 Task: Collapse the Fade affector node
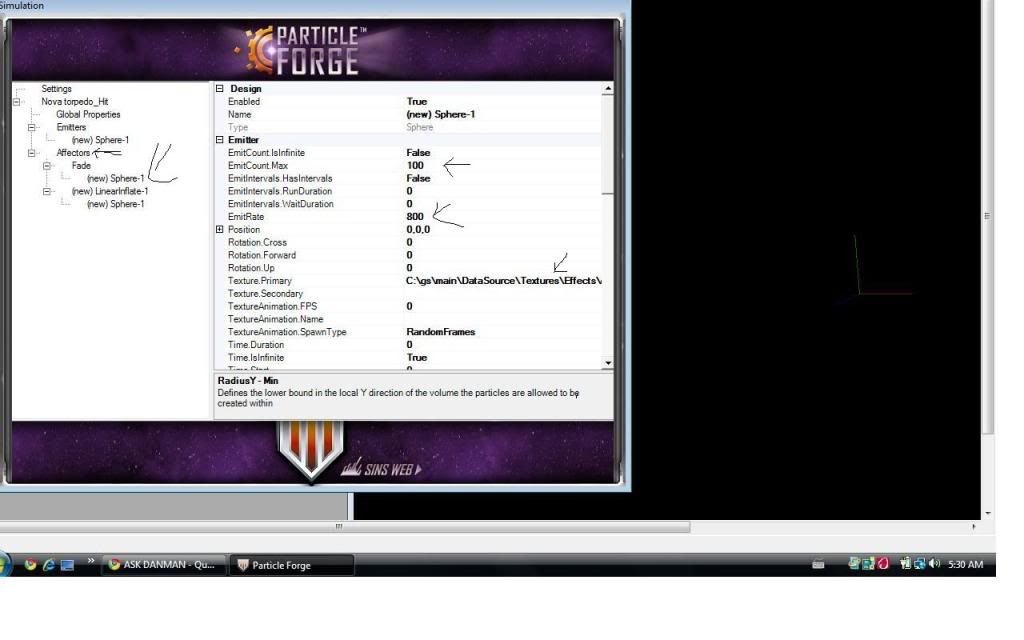47,166
